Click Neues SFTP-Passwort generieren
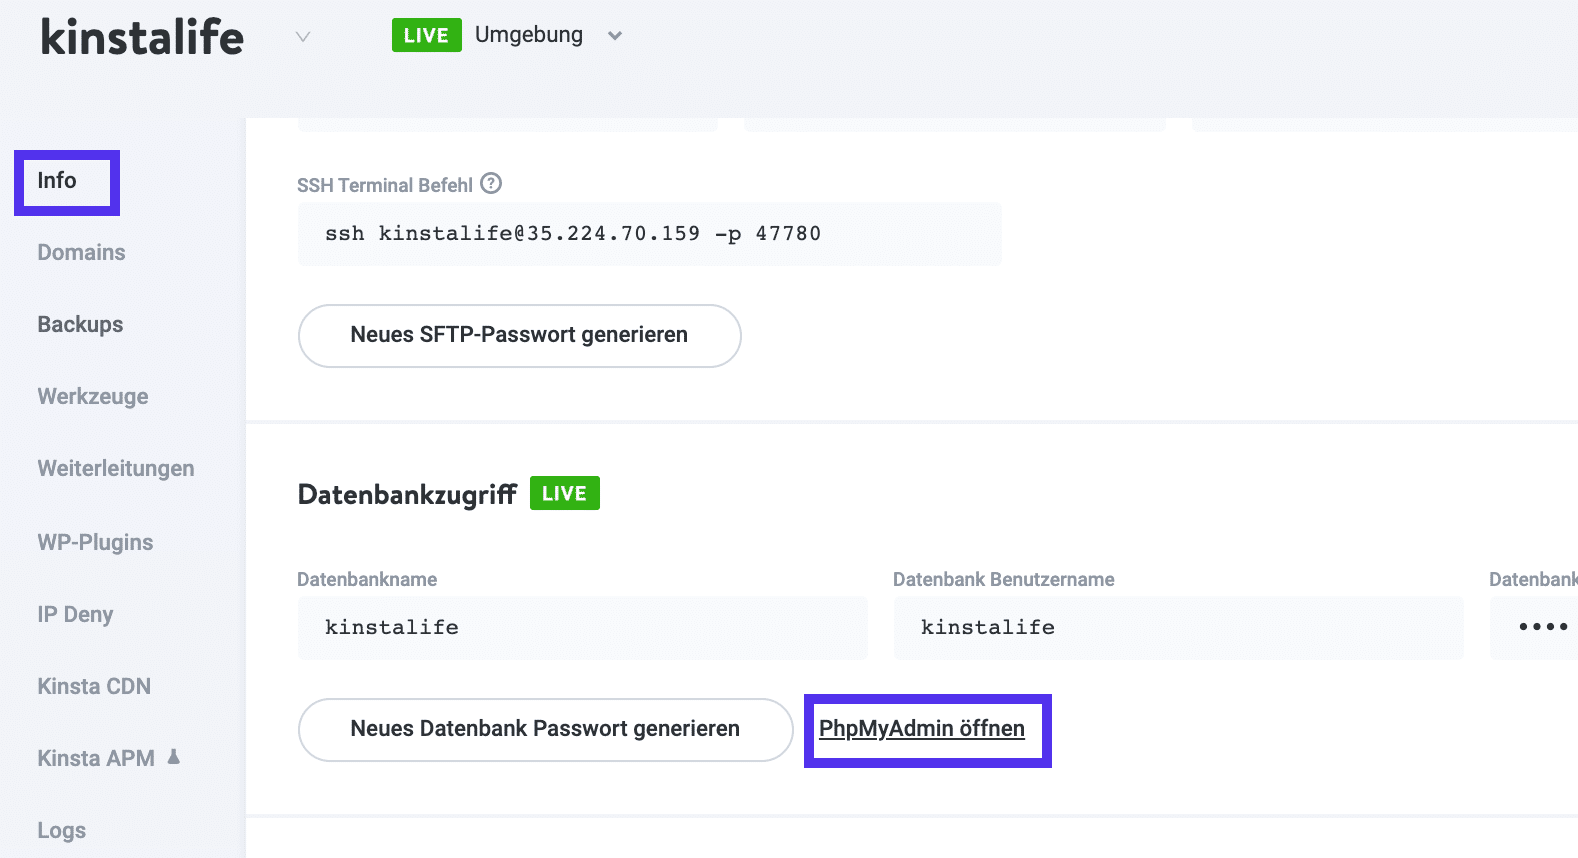Screen dimensions: 1578x858 click(518, 335)
